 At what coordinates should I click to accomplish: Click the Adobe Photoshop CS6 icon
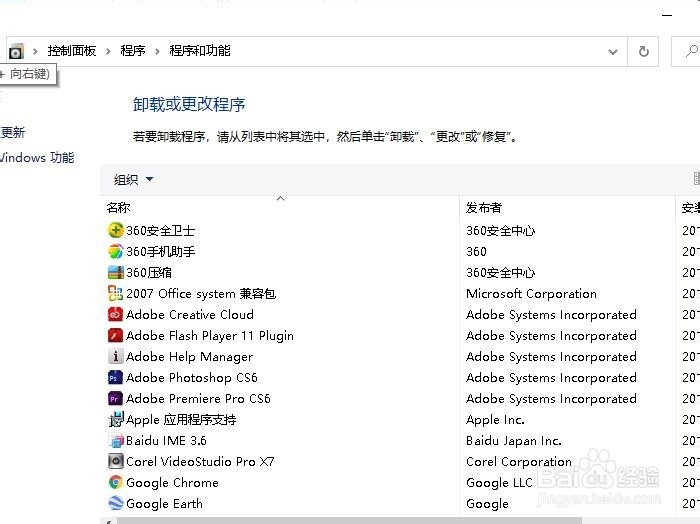116,377
